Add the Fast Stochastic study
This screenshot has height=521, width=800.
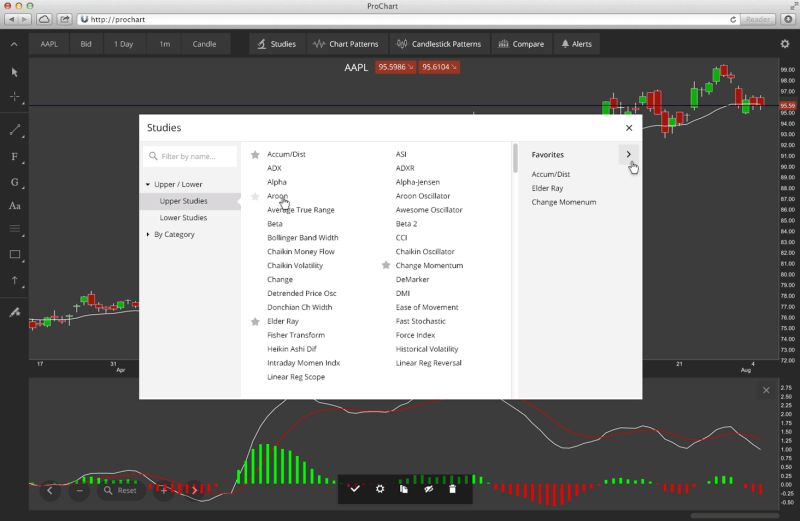420,321
